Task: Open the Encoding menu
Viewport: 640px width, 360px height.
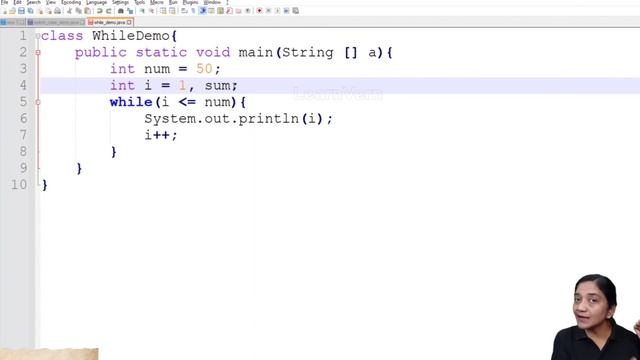Action: click(x=71, y=2)
